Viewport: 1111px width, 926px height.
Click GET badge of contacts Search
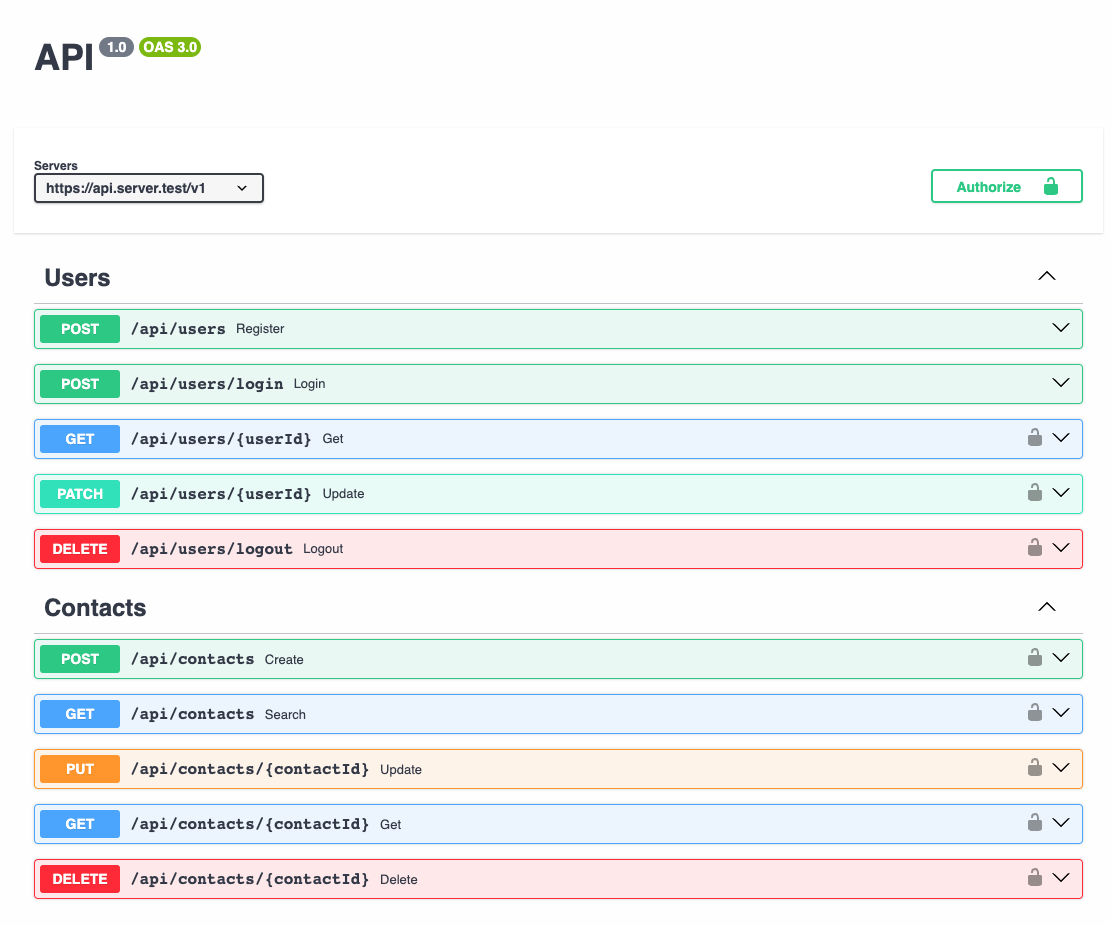(80, 714)
